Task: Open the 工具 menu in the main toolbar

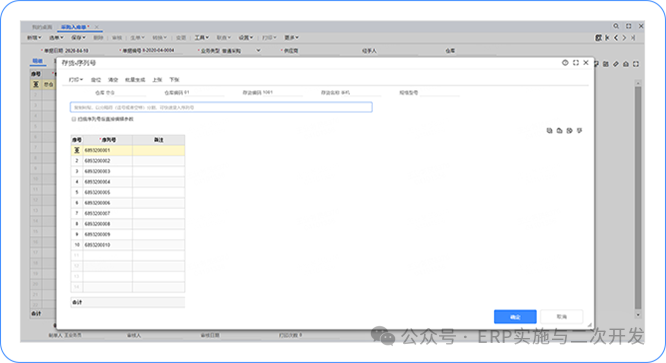Action: pos(202,38)
